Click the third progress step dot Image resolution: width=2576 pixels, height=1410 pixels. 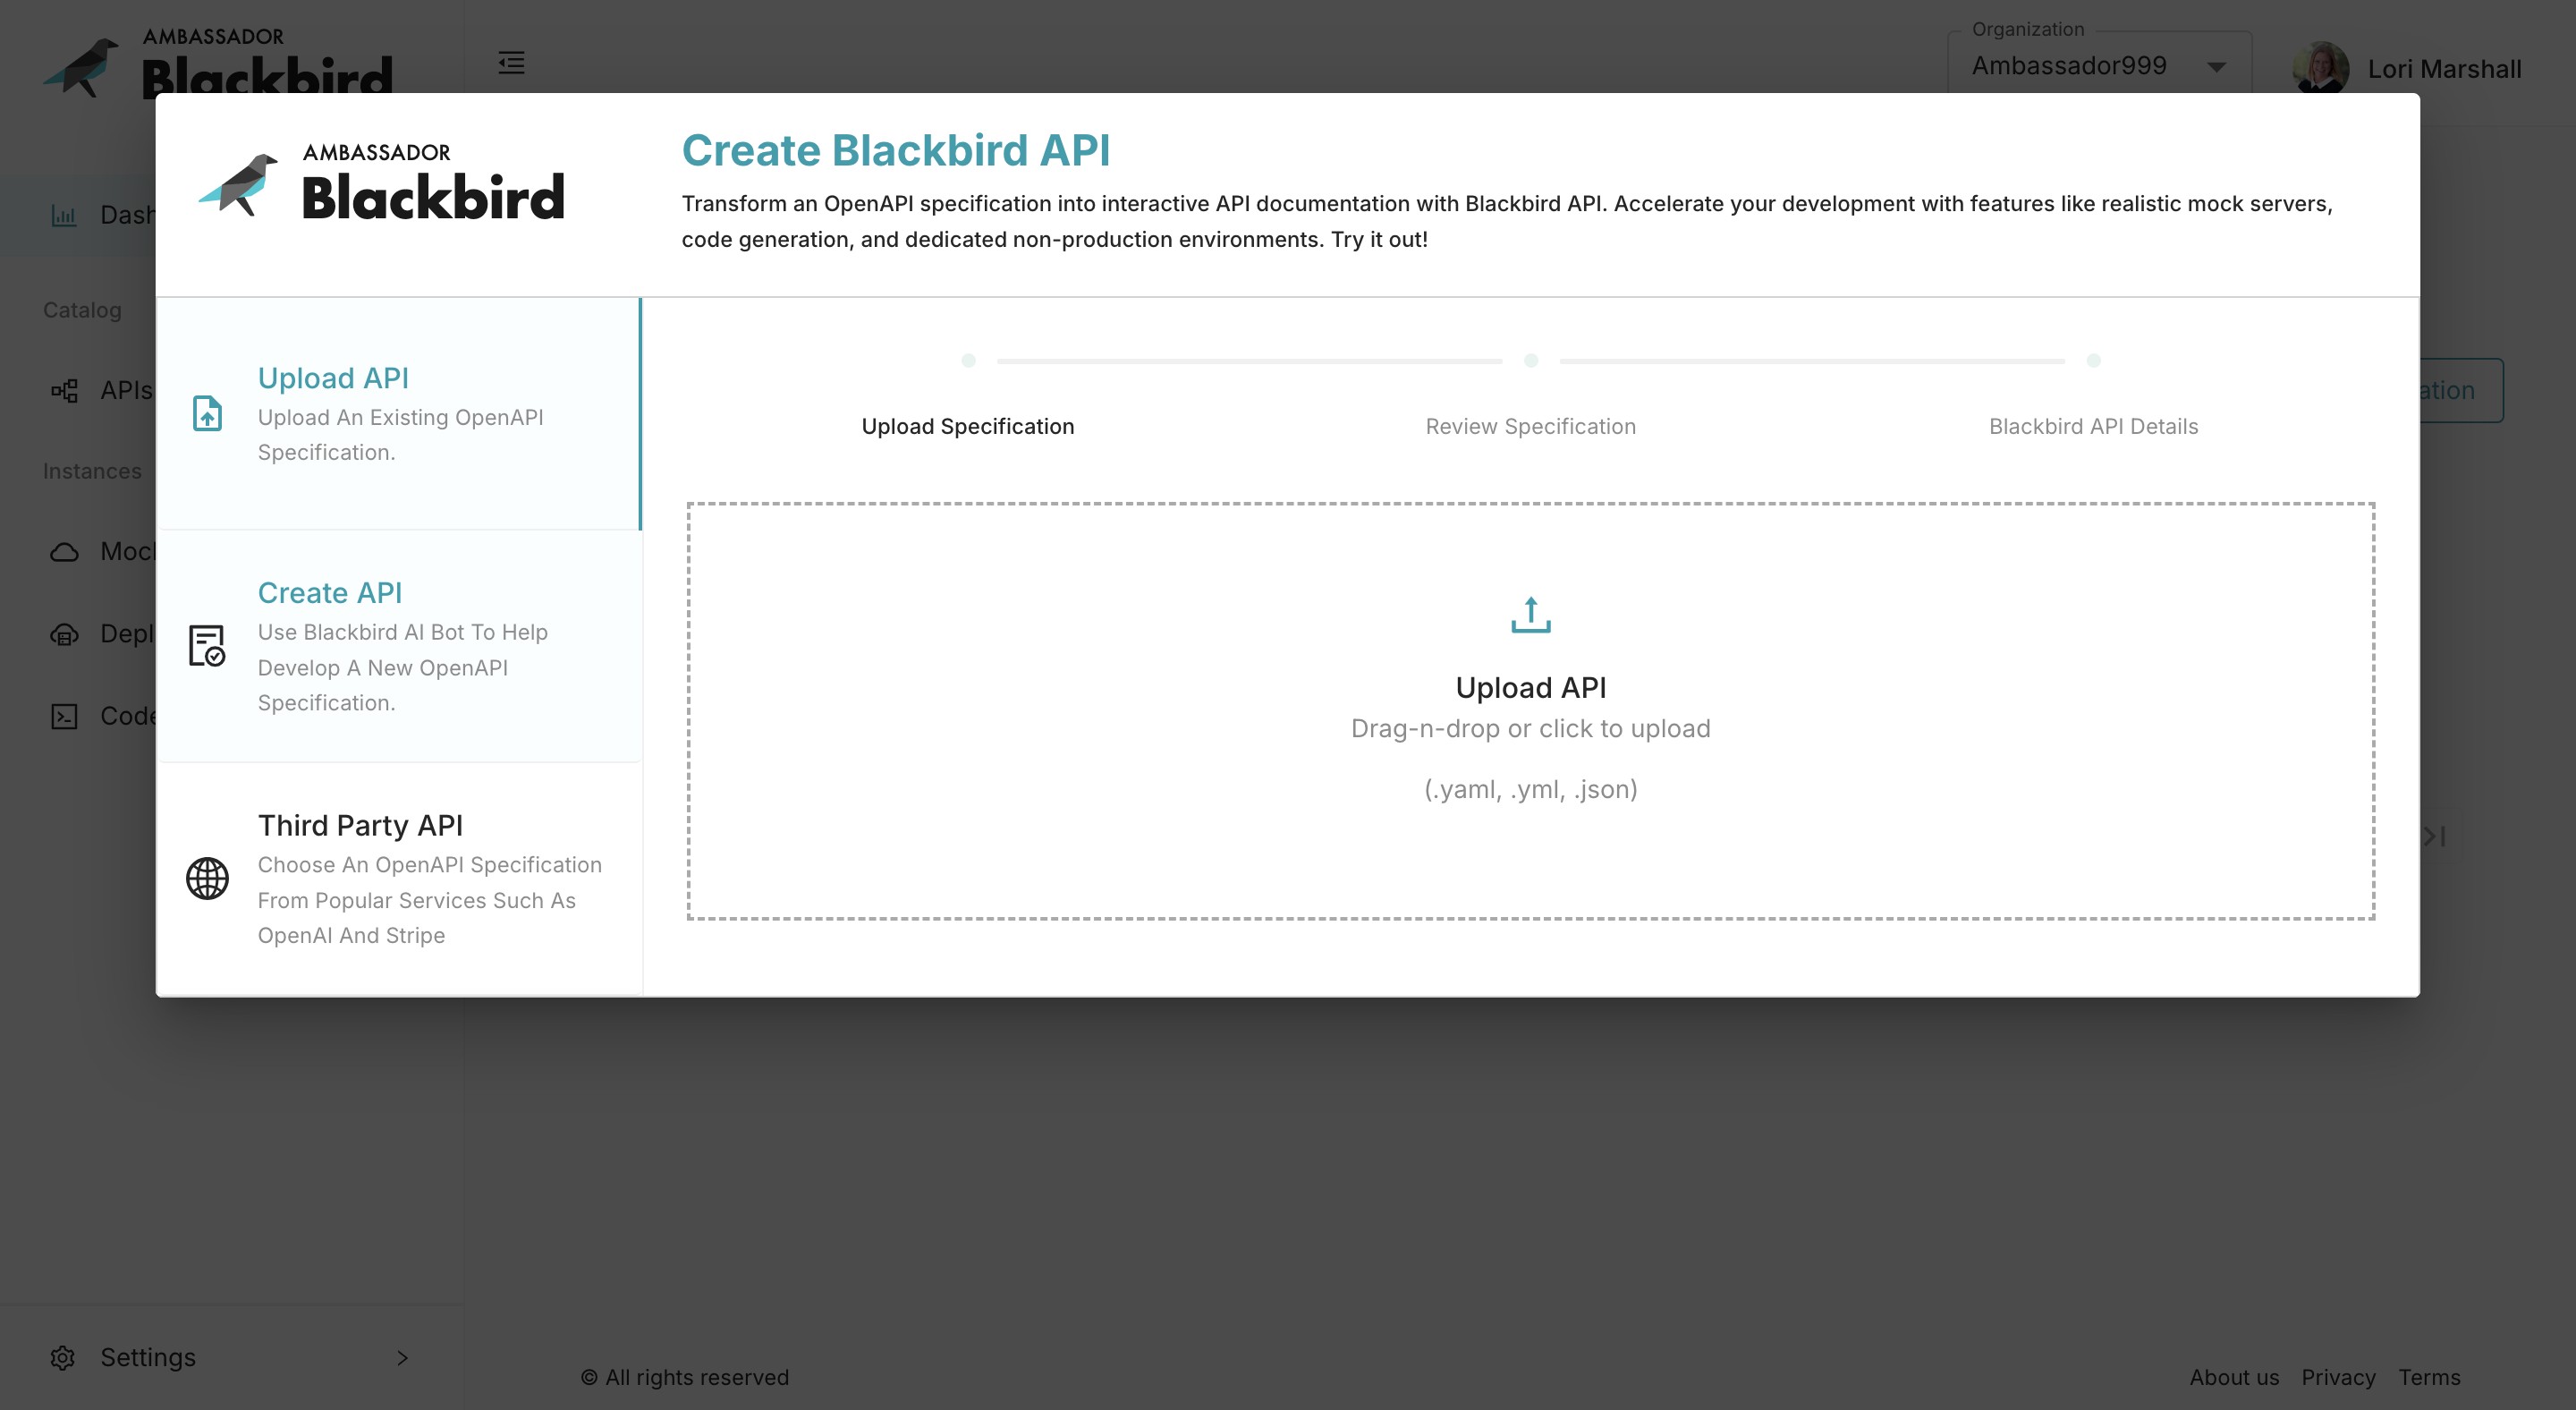coord(2093,360)
